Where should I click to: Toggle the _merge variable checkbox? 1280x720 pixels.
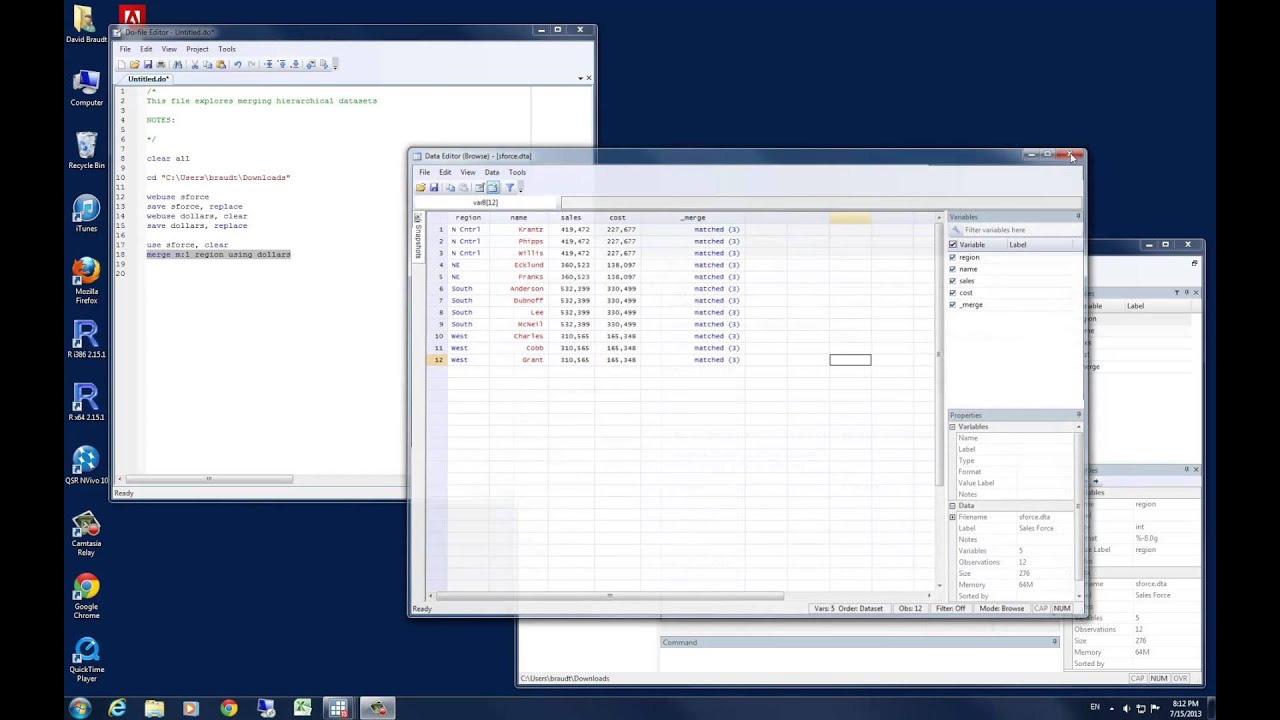tap(952, 305)
